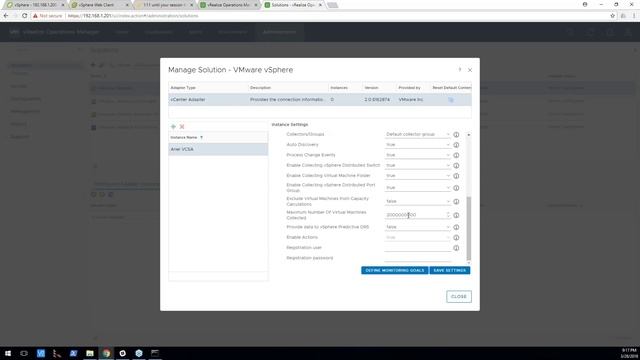
Task: Delete the selected instance with red X icon
Action: (182, 127)
